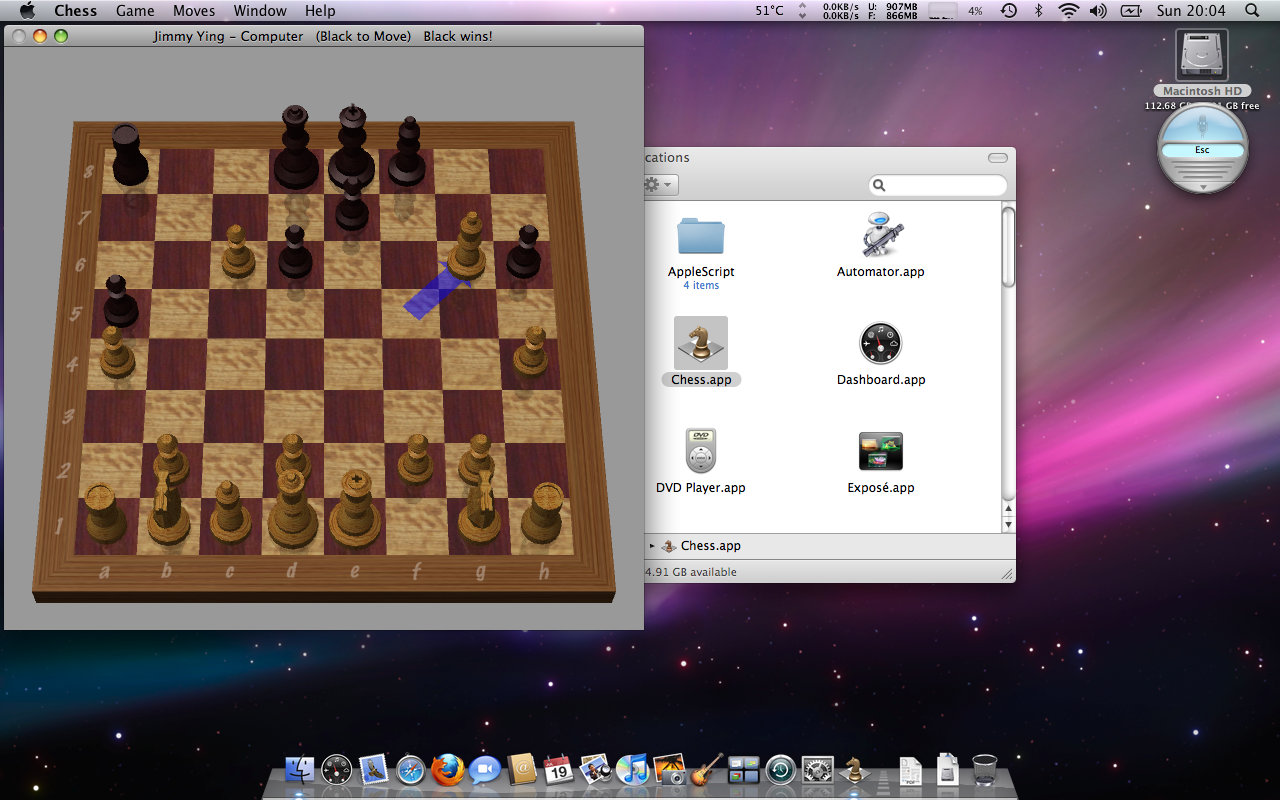Open Dashboard.app in Applications
The width and height of the screenshot is (1280, 800).
tap(880, 344)
